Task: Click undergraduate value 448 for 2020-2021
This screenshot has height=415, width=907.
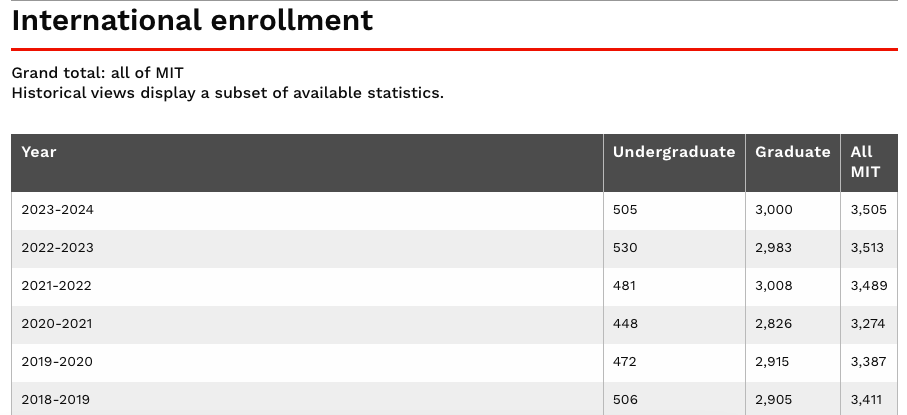Action: pos(625,324)
